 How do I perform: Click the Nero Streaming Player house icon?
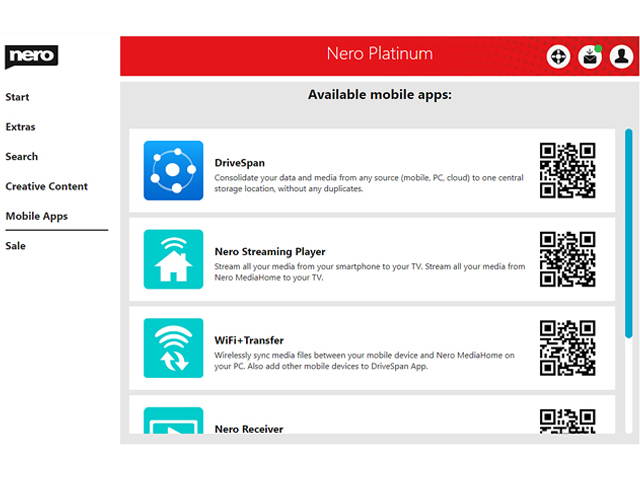173,259
